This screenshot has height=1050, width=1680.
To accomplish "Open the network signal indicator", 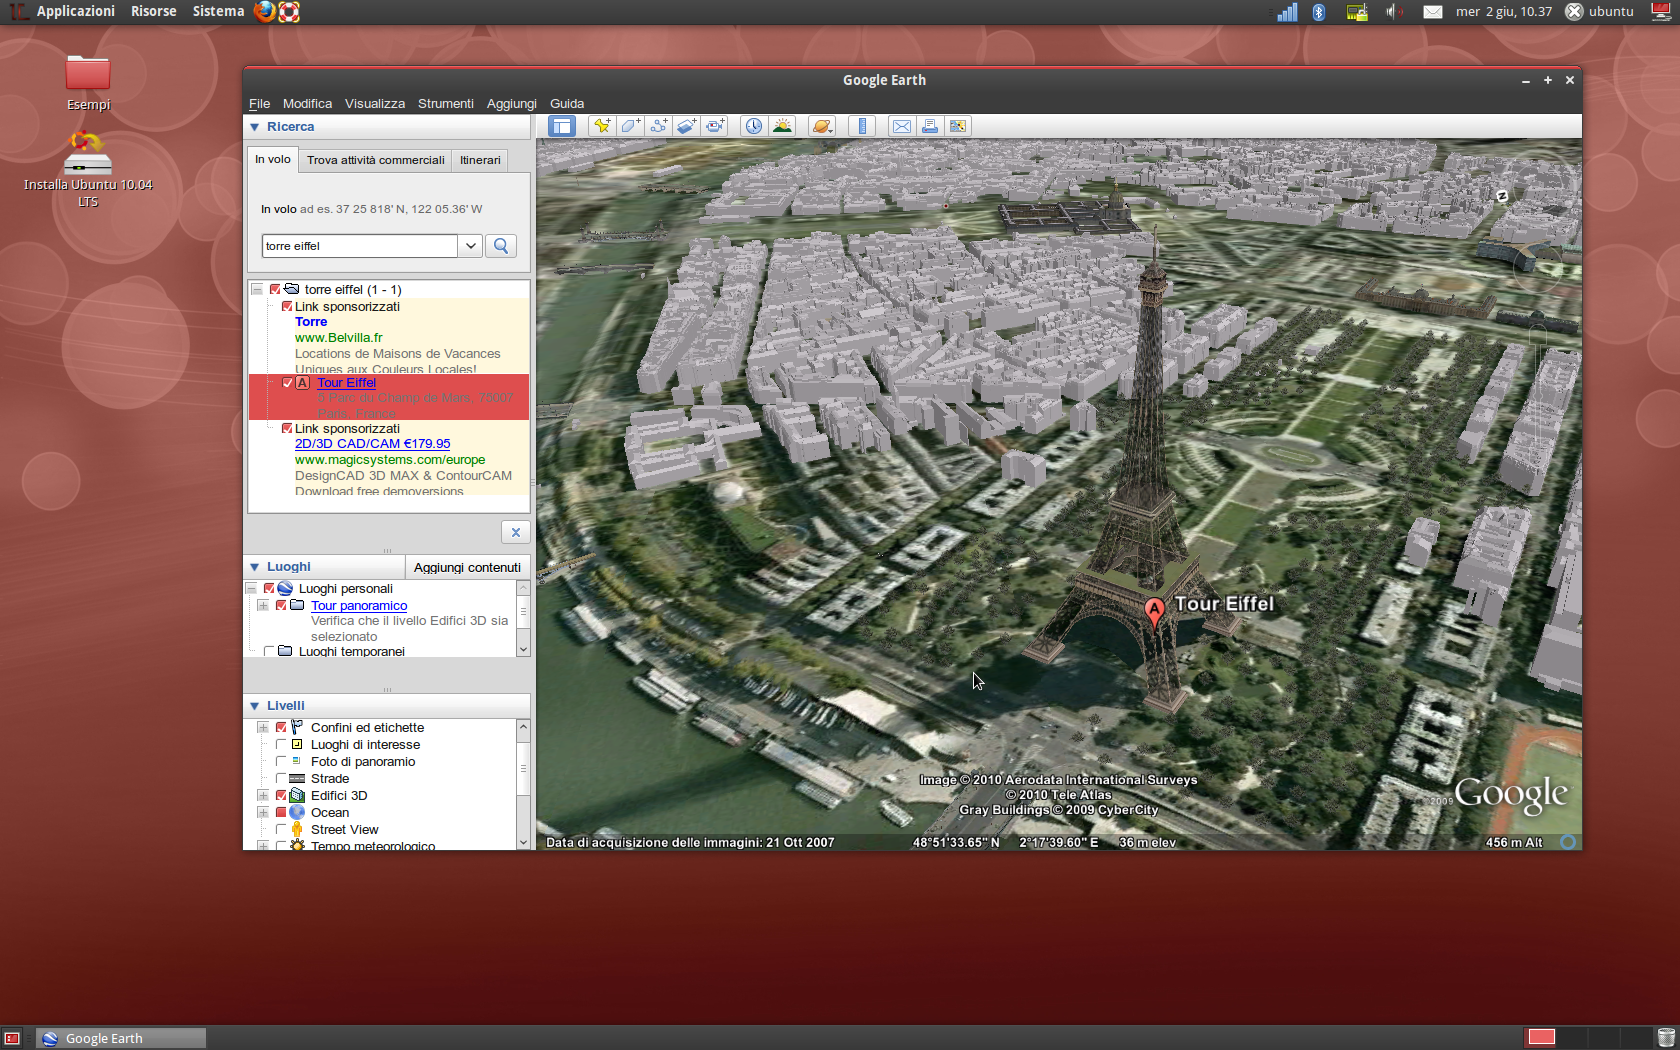I will tap(1287, 11).
